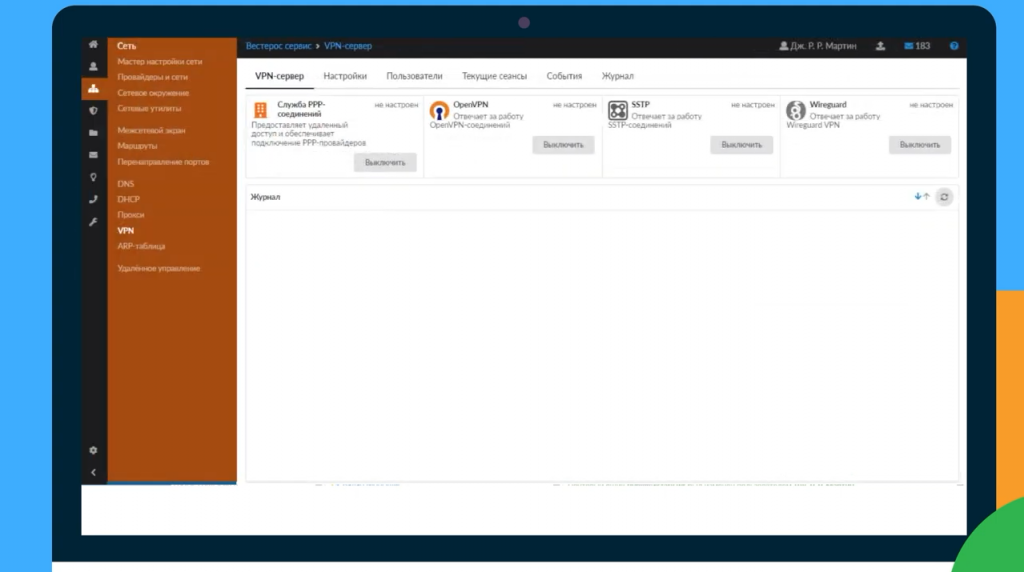Click не настроен status on OpenVPN card
Viewport: 1024px width, 572px height.
point(575,104)
